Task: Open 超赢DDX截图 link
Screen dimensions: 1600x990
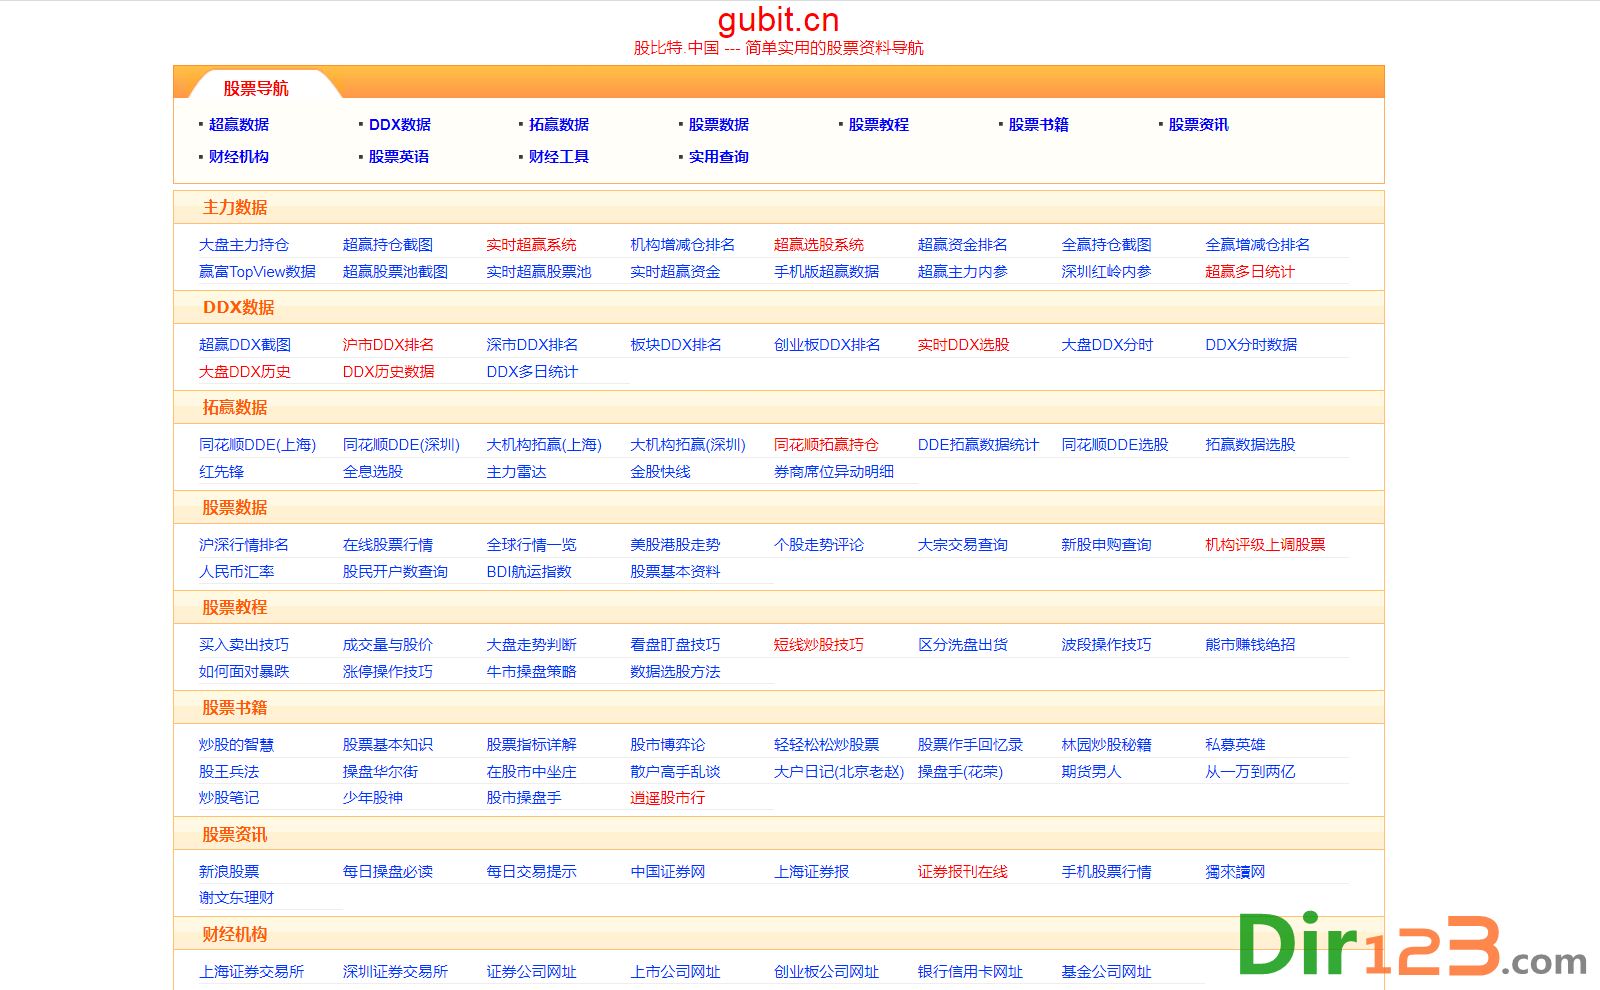Action: click(x=245, y=345)
